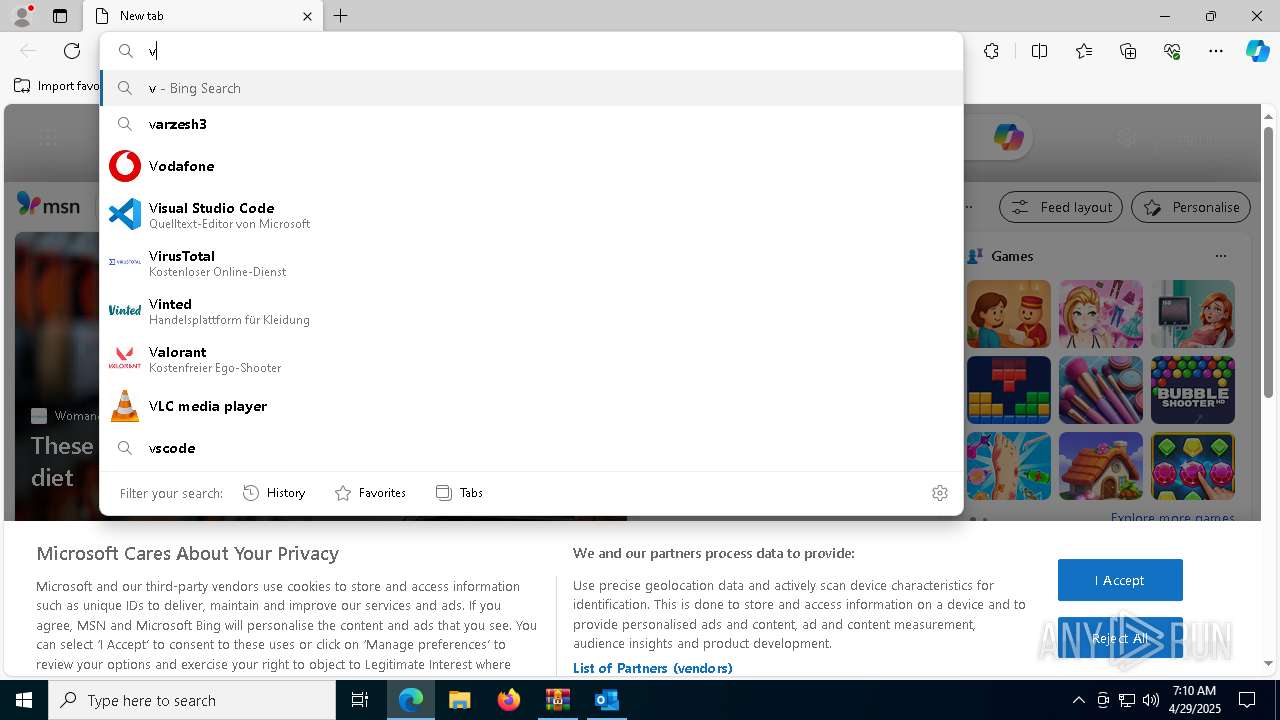Viewport: 1280px width, 720px height.
Task: Choose VLC media player suggestion
Action: click(x=531, y=406)
